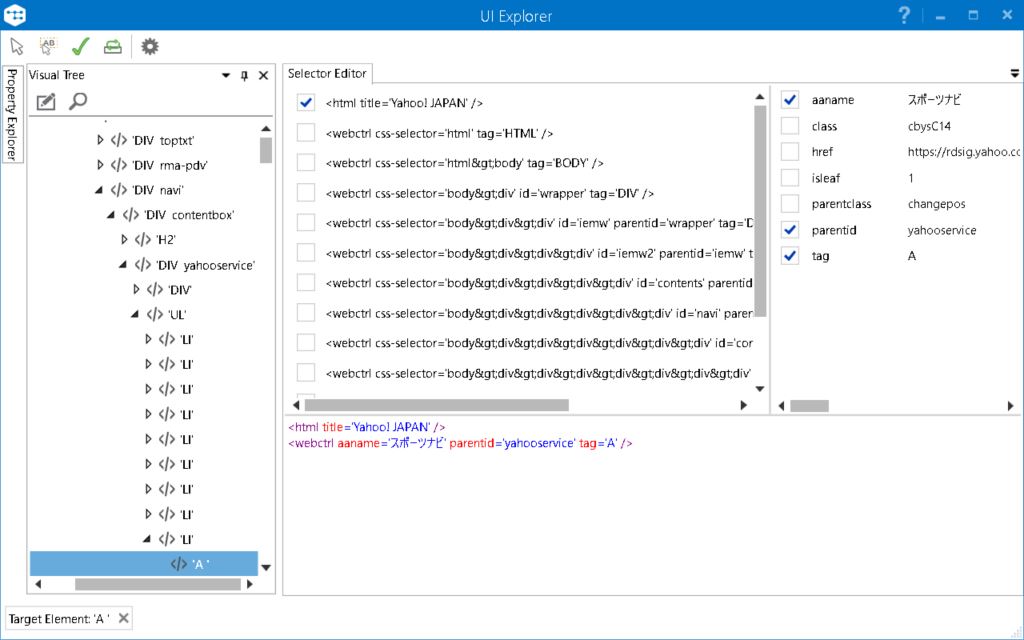Screen dimensions: 1024x640
Task: Click the UiPath logo in title bar
Action: pos(14,15)
